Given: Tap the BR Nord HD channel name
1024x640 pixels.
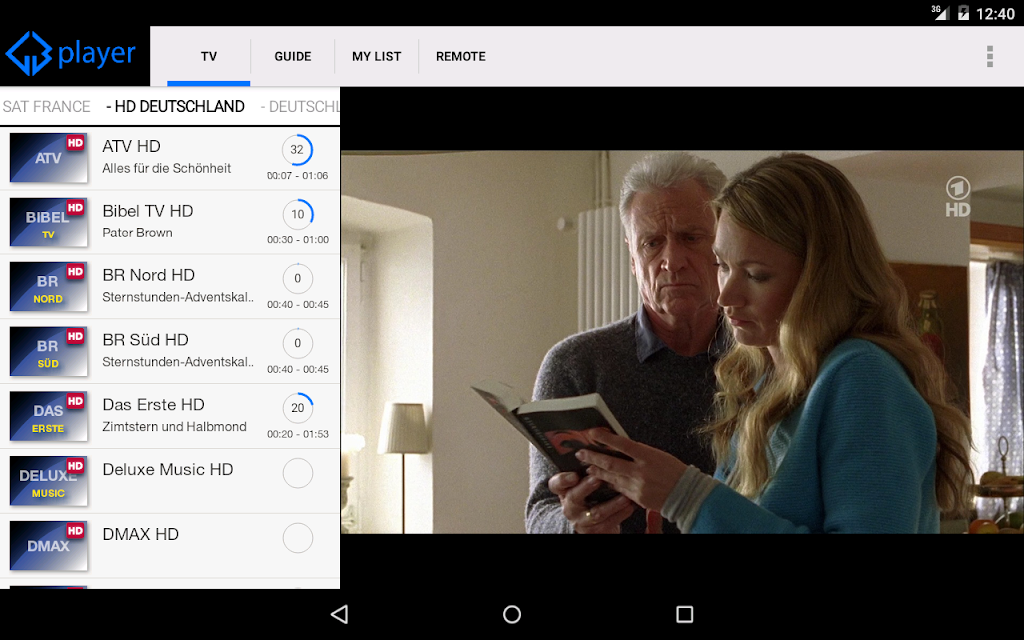Looking at the screenshot, I should coord(148,275).
